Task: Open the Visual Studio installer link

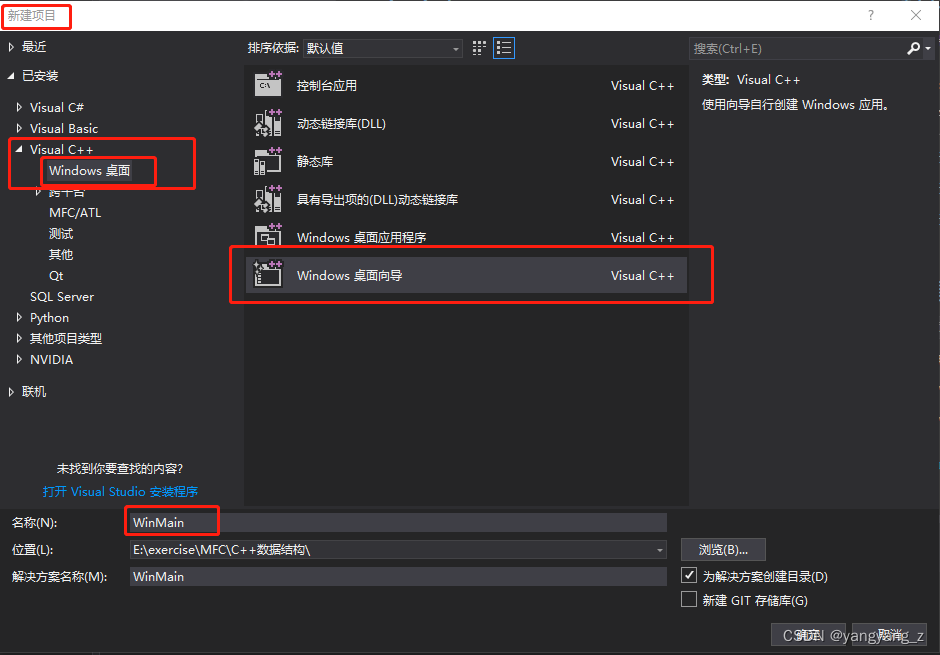Action: (x=120, y=491)
